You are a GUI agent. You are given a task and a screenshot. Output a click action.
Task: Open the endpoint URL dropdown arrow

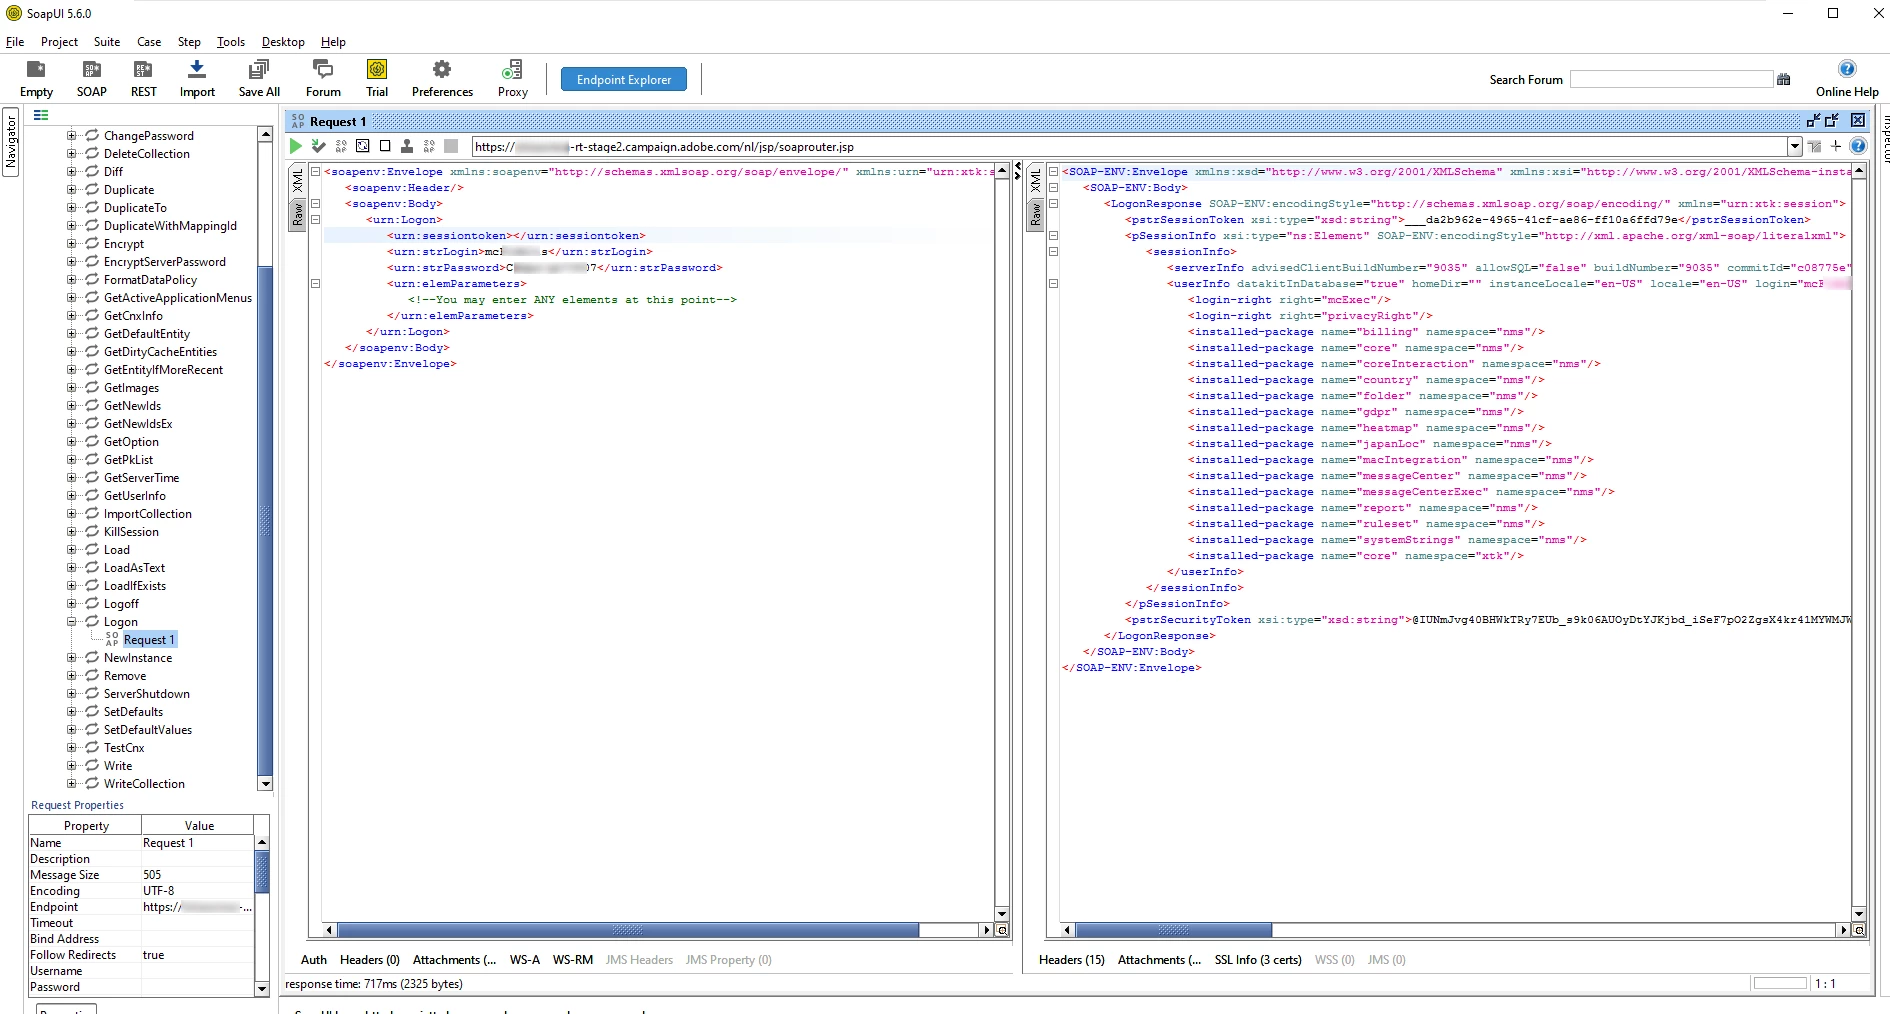[x=1795, y=146]
